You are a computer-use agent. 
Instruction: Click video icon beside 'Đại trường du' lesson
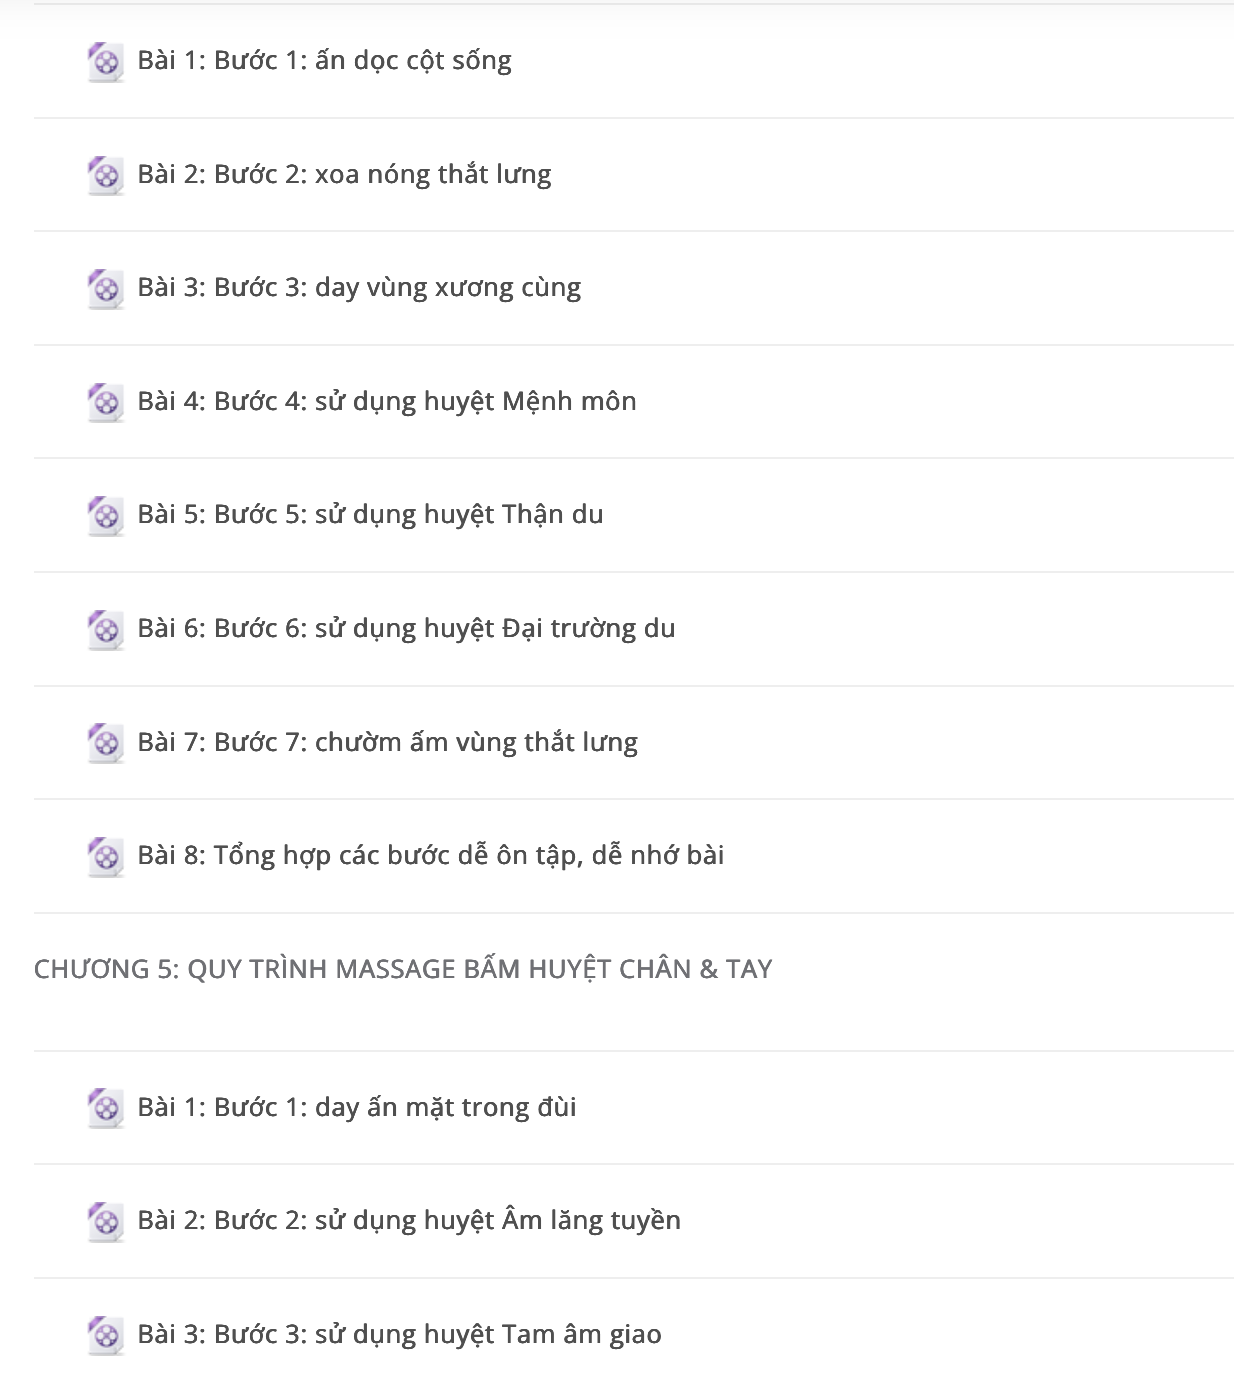click(105, 629)
